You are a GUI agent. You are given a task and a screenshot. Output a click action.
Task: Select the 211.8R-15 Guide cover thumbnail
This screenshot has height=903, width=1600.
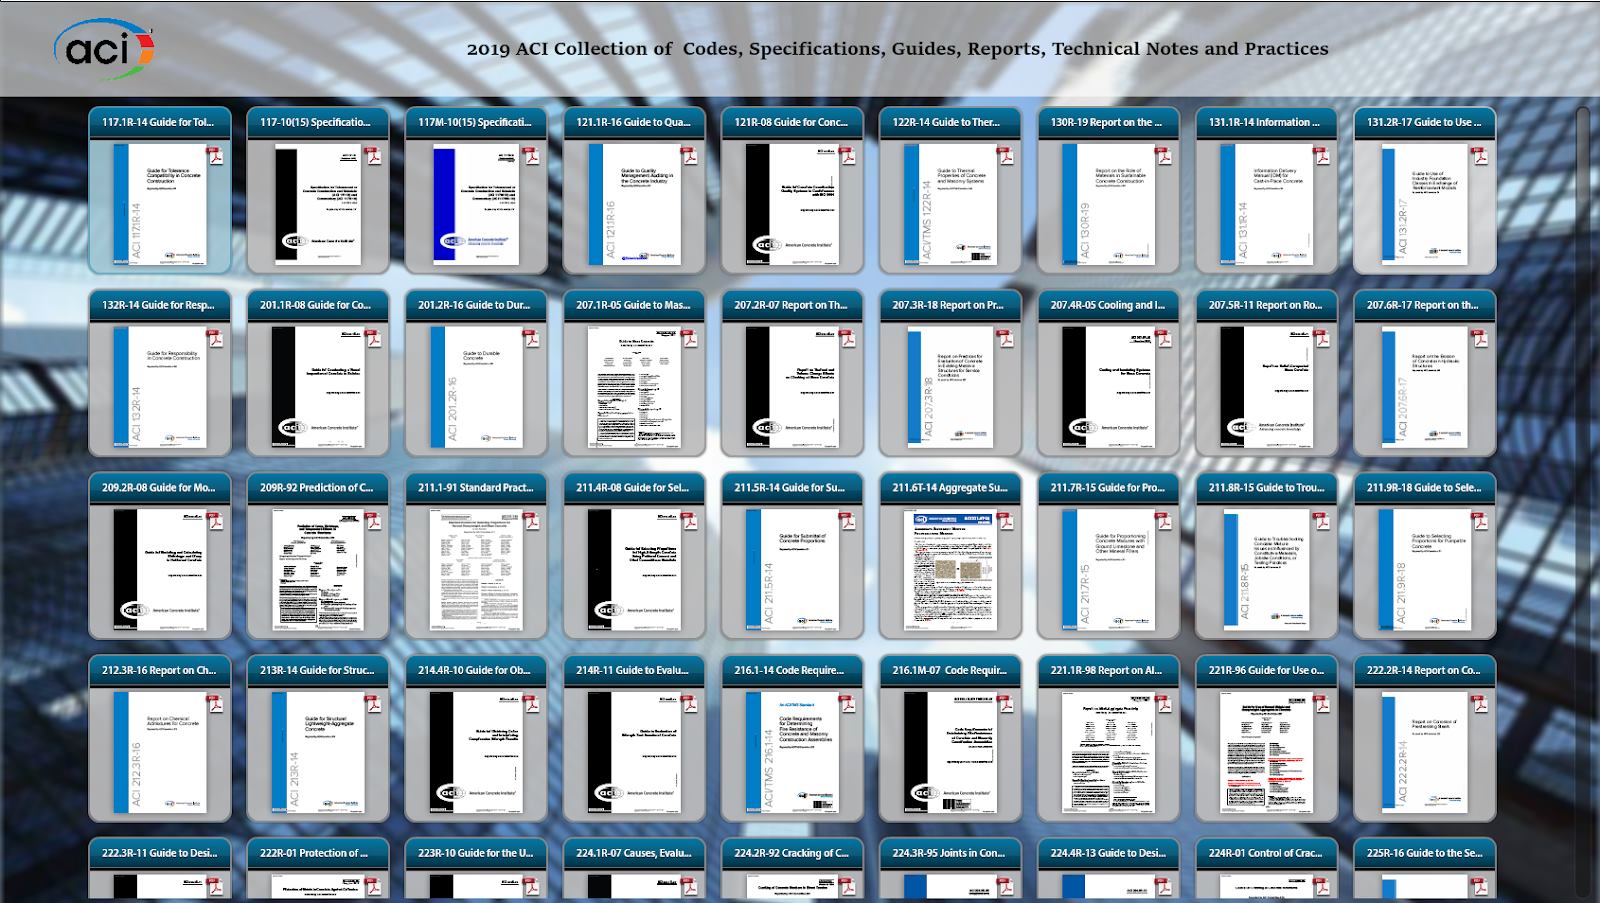coord(1266,570)
